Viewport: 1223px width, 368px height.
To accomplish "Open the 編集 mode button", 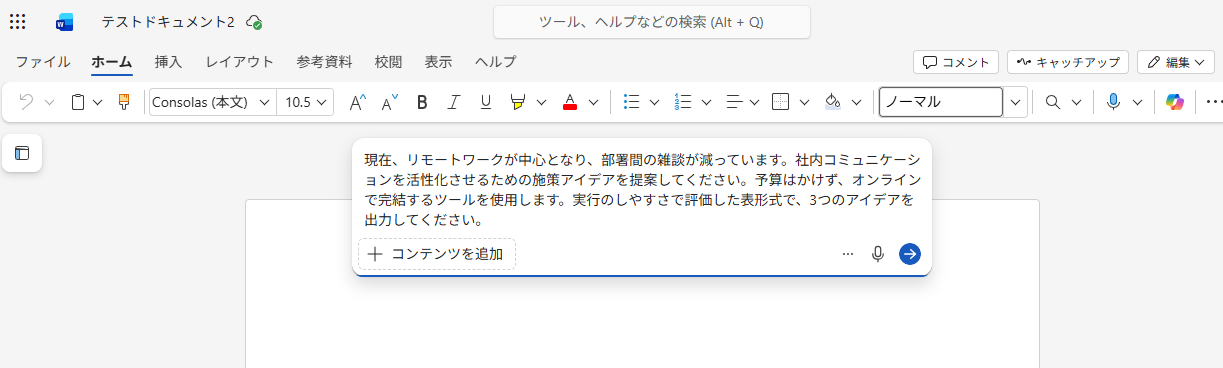I will (x=1176, y=62).
